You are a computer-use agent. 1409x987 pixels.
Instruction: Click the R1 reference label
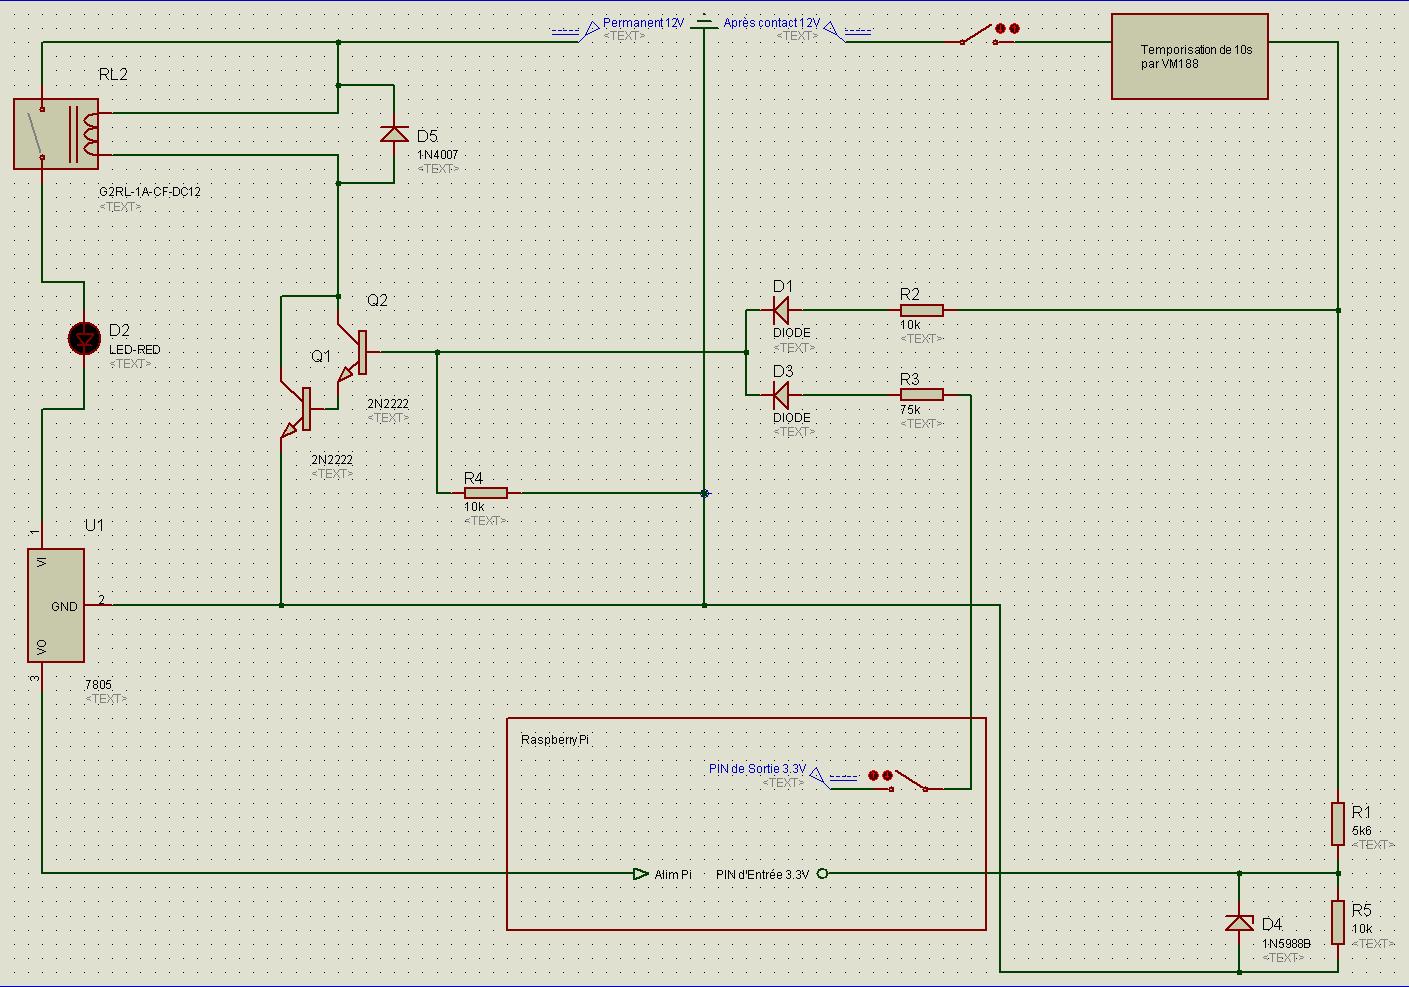pyautogui.click(x=1361, y=812)
